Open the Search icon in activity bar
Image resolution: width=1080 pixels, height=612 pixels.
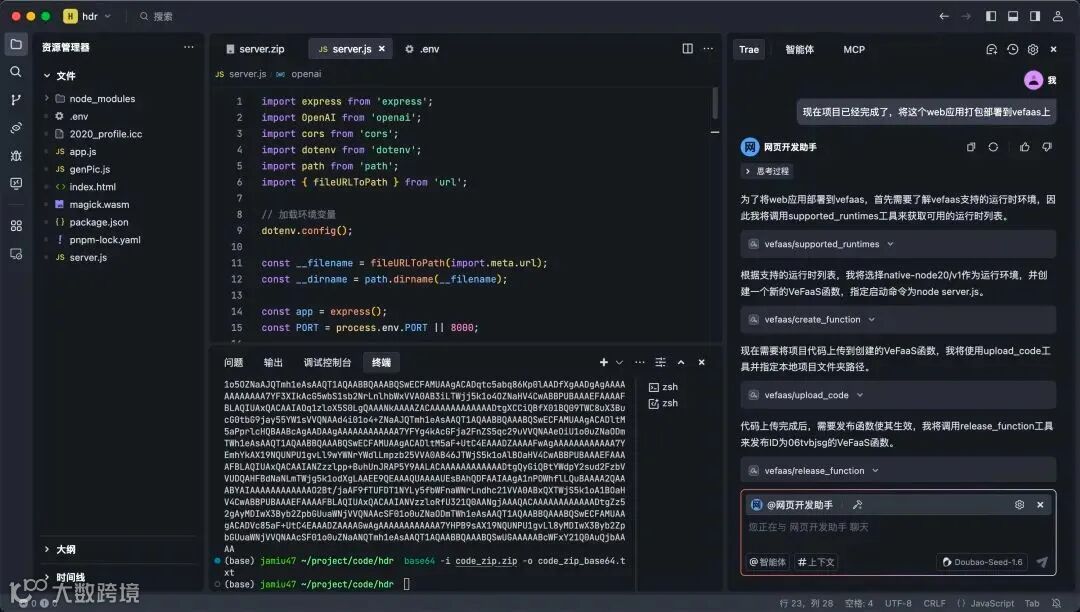coord(16,72)
